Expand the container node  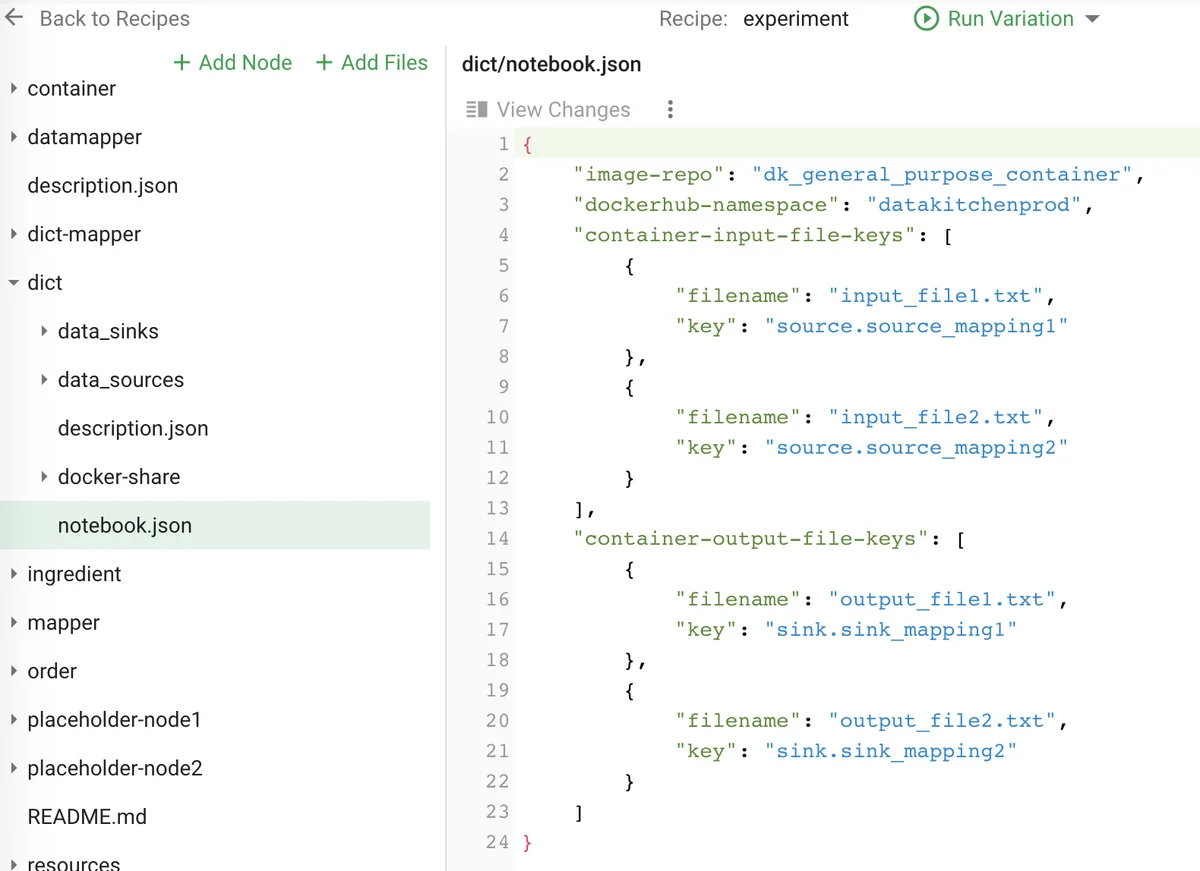pos(14,89)
